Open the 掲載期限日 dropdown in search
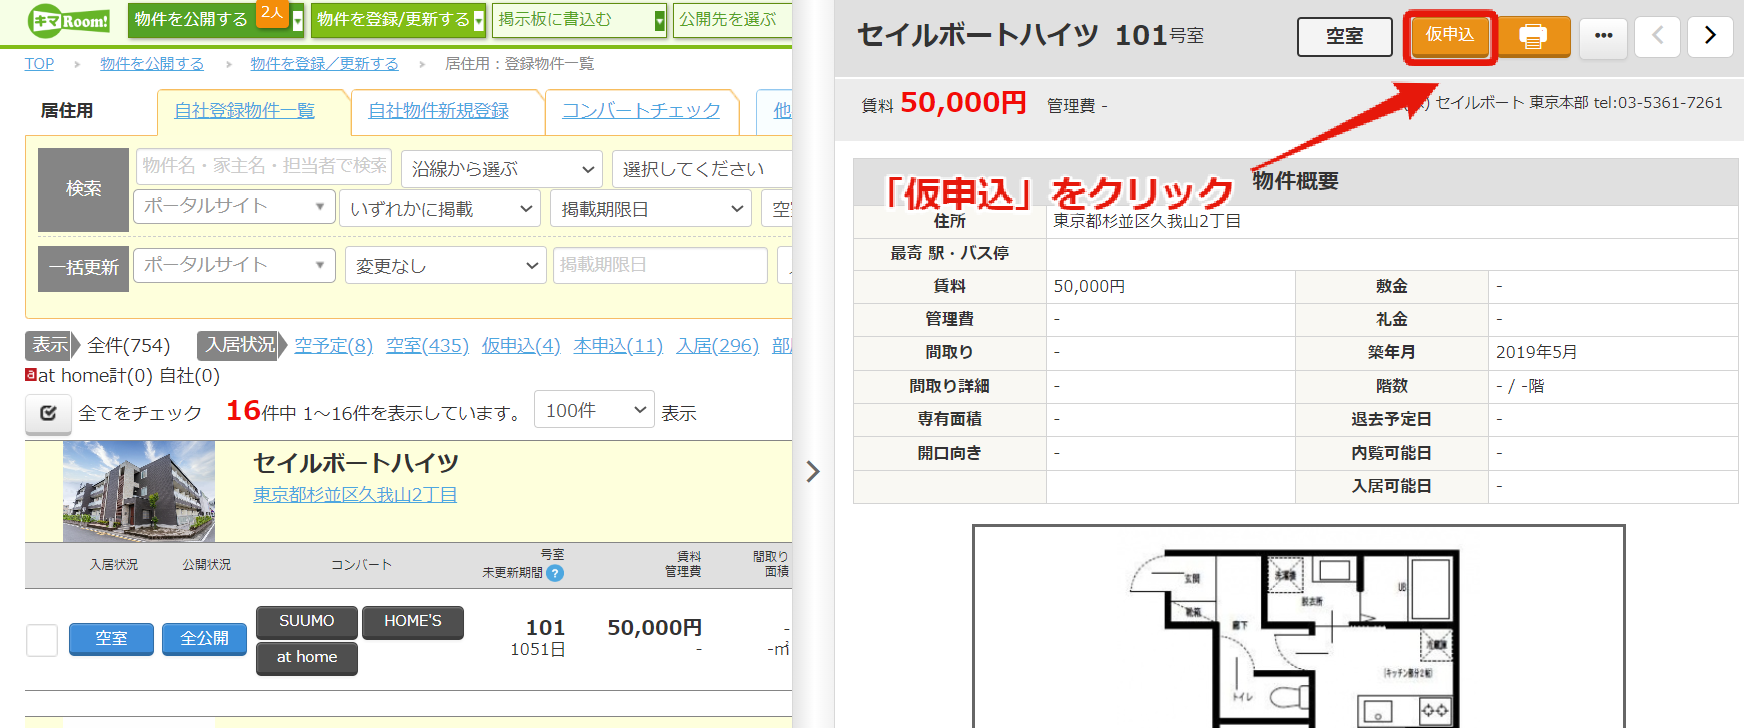Image resolution: width=1744 pixels, height=728 pixels. (650, 209)
